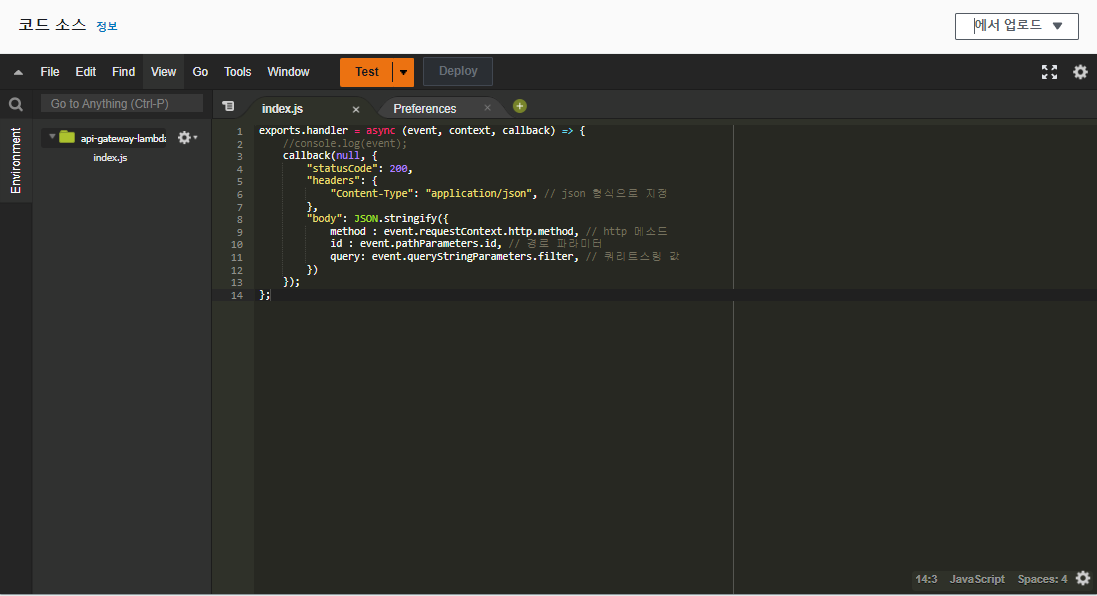Open editor settings gear in the status bar
Screen dimensions: 1097x596
pyautogui.click(x=1083, y=578)
